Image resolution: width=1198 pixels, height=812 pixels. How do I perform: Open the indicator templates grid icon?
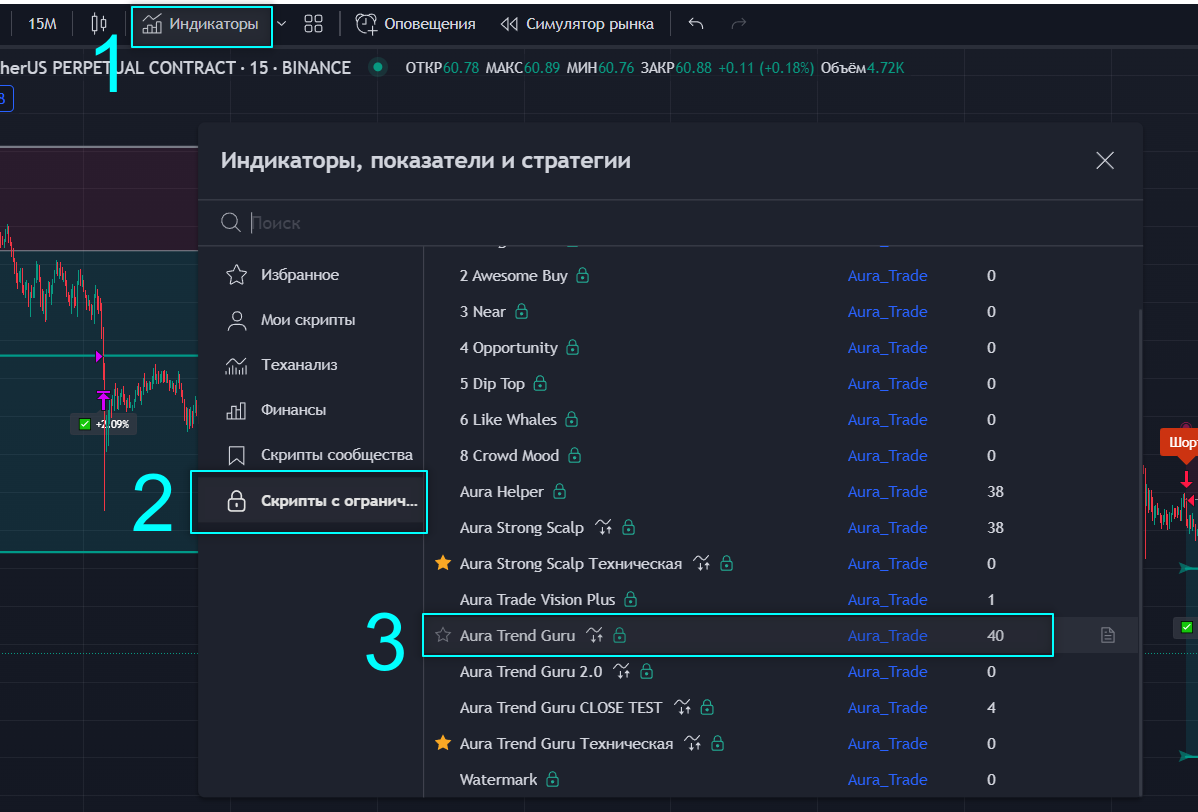[313, 24]
